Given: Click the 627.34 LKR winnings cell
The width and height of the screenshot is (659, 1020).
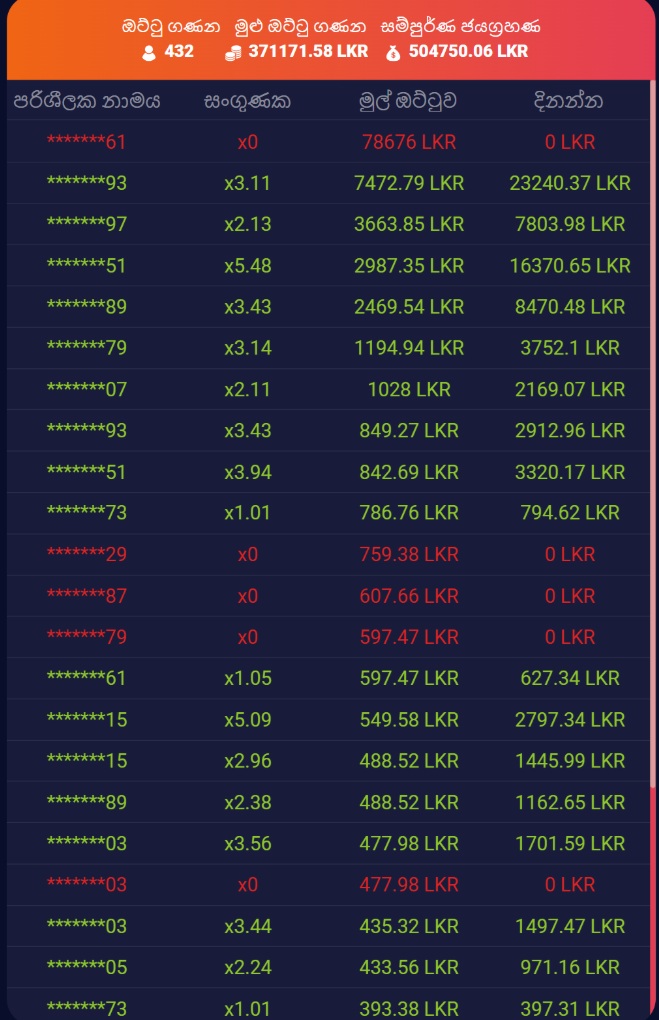Looking at the screenshot, I should (x=570, y=678).
